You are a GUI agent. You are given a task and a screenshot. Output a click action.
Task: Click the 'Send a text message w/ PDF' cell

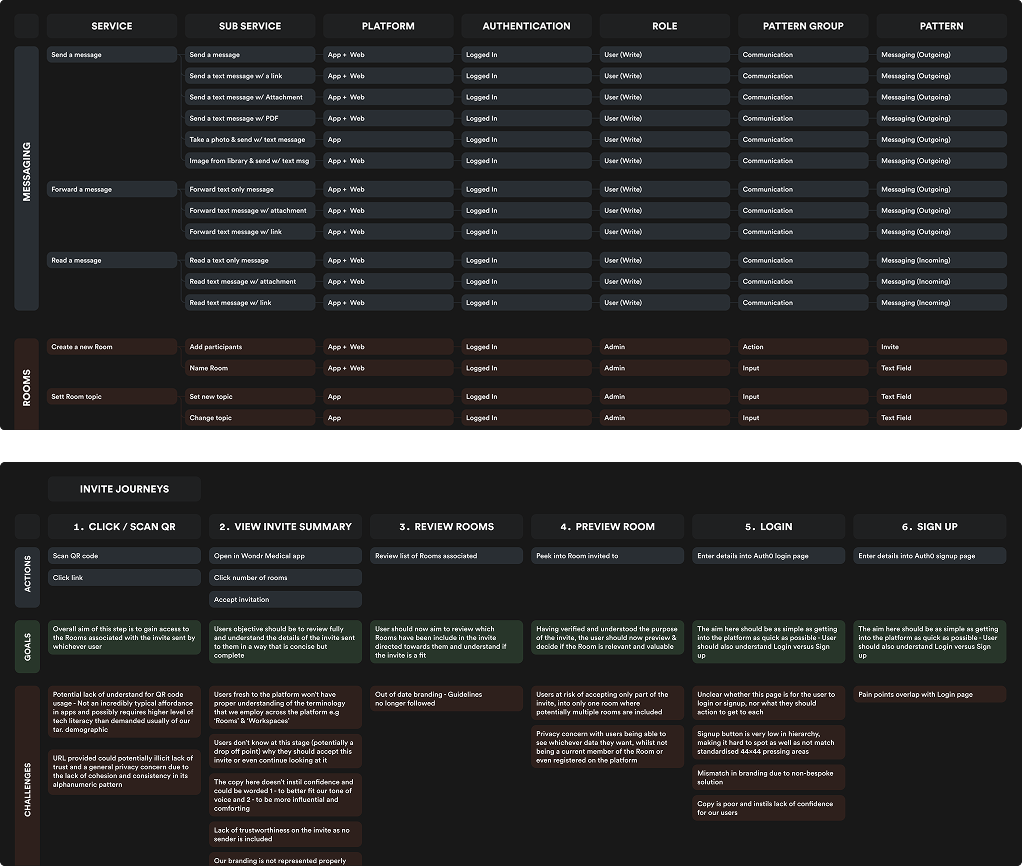250,118
